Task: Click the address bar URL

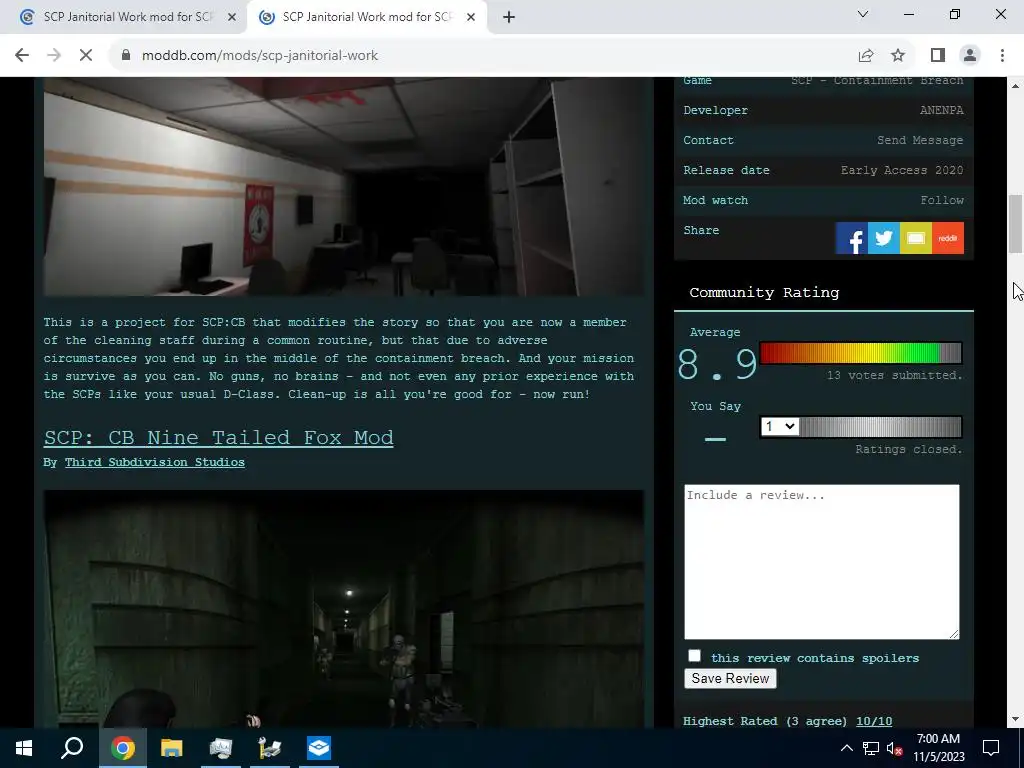Action: click(260, 56)
